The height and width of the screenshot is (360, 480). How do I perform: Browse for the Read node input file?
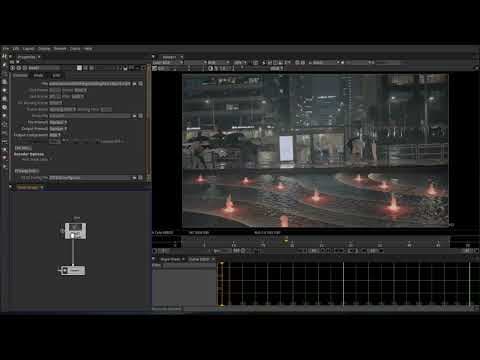[134, 84]
